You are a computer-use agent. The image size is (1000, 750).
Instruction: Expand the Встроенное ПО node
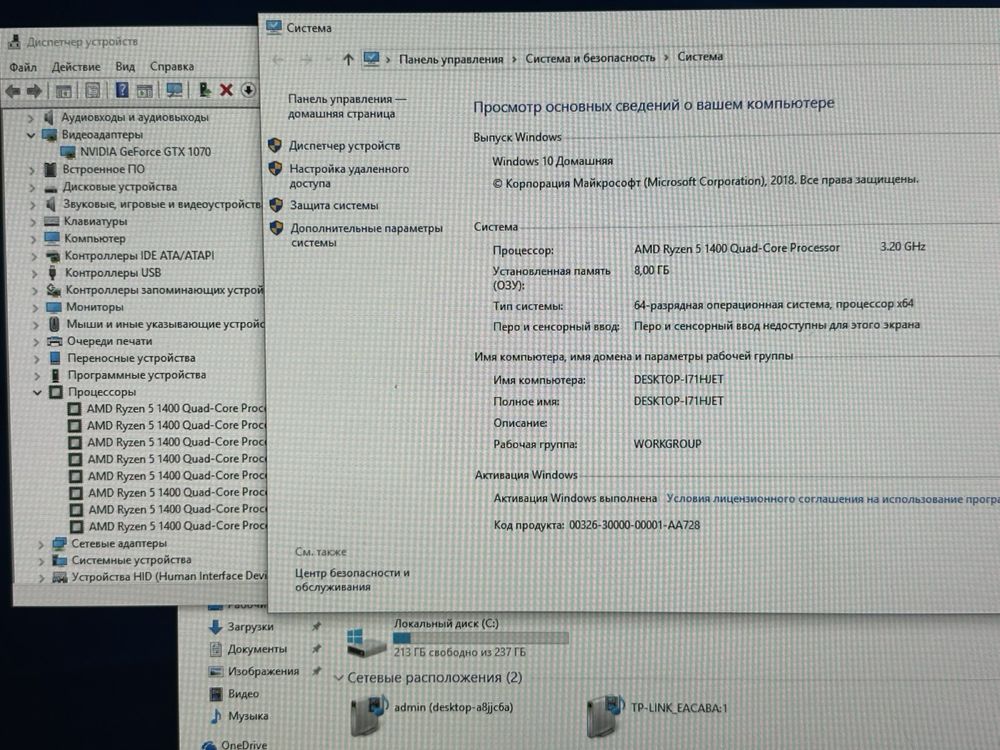pyautogui.click(x=31, y=170)
